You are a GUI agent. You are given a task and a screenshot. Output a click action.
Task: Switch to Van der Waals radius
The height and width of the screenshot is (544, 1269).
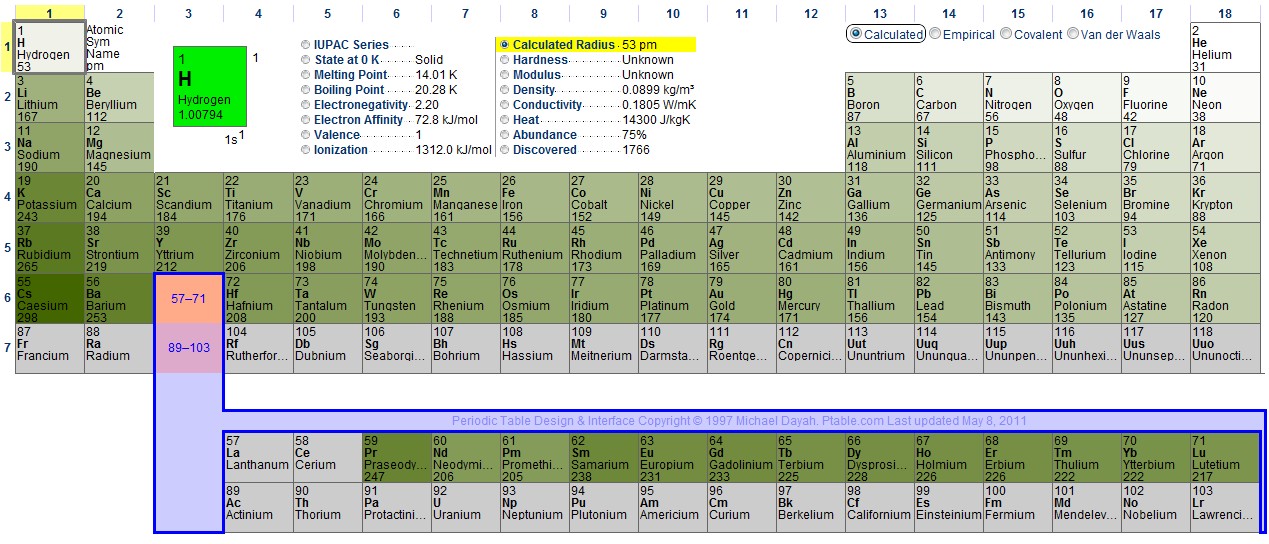(x=1073, y=34)
